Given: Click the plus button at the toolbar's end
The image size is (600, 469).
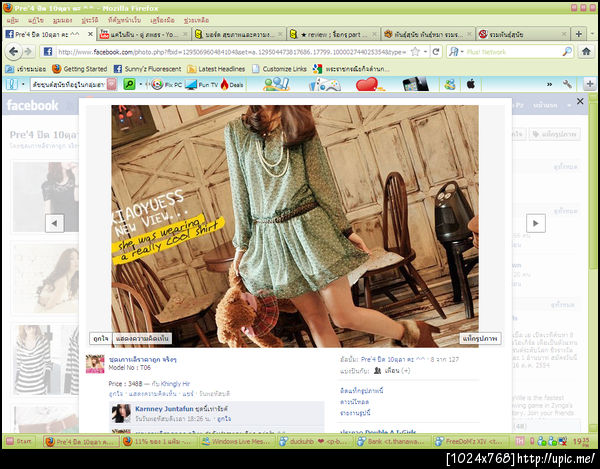Looking at the screenshot, I should click(590, 84).
